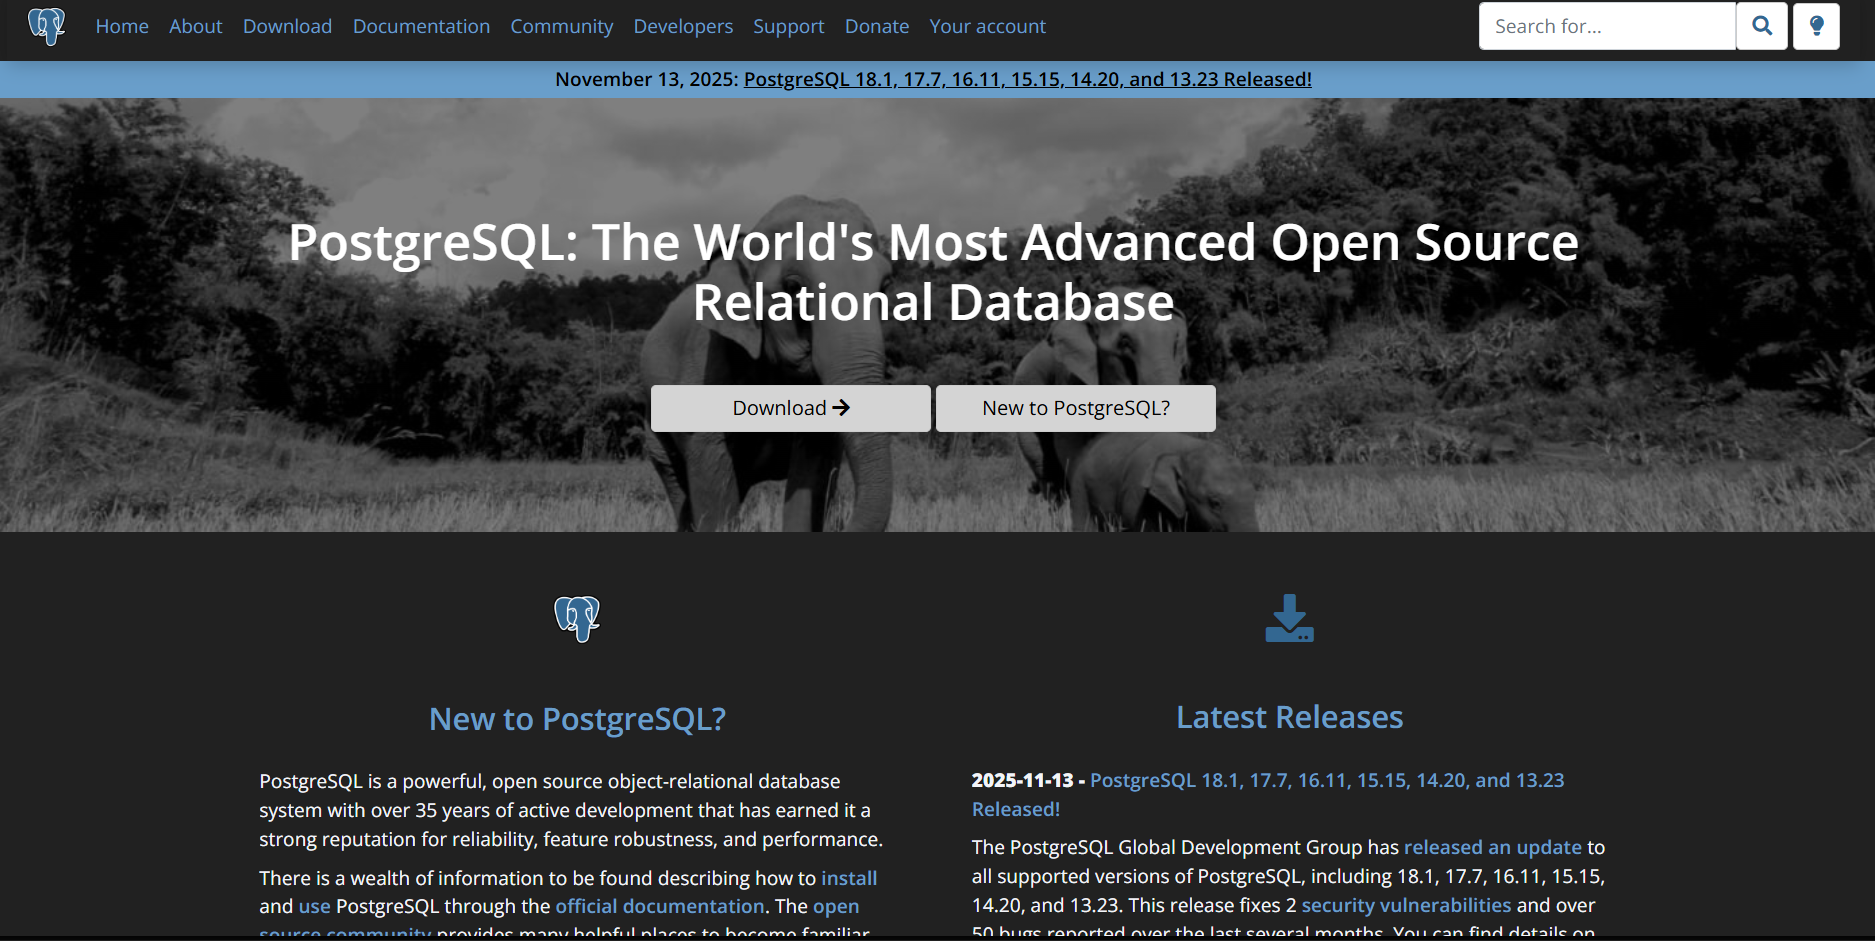This screenshot has width=1875, height=941.
Task: Open the Documentation section
Action: [421, 26]
